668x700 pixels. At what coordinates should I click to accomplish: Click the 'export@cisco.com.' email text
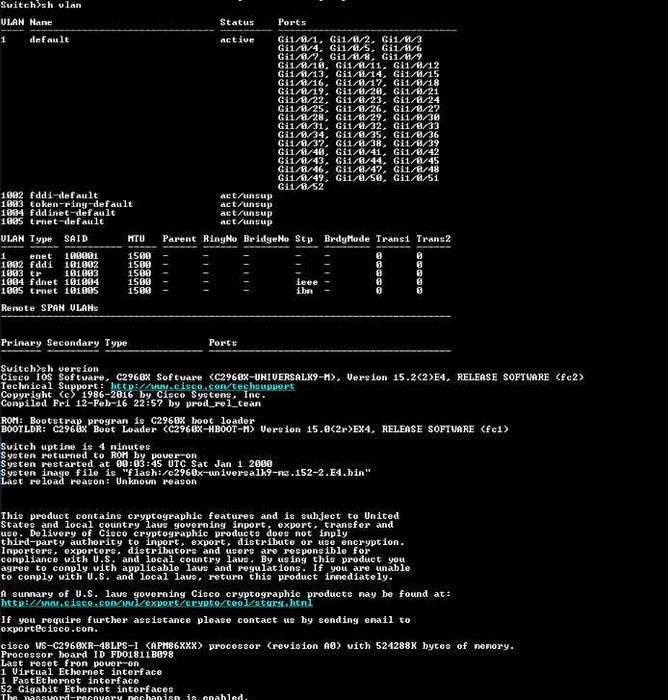click(50, 629)
